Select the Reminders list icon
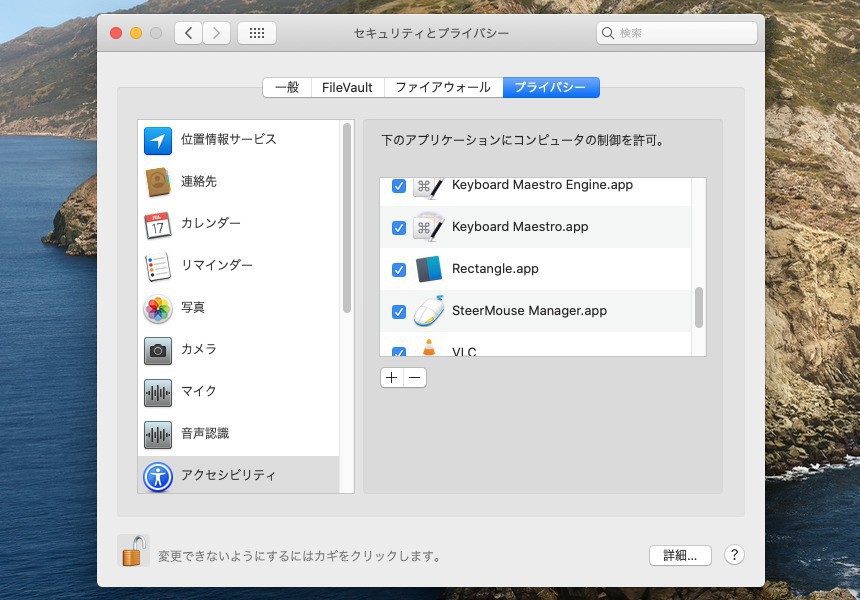Viewport: 860px width, 600px height. pyautogui.click(x=158, y=266)
